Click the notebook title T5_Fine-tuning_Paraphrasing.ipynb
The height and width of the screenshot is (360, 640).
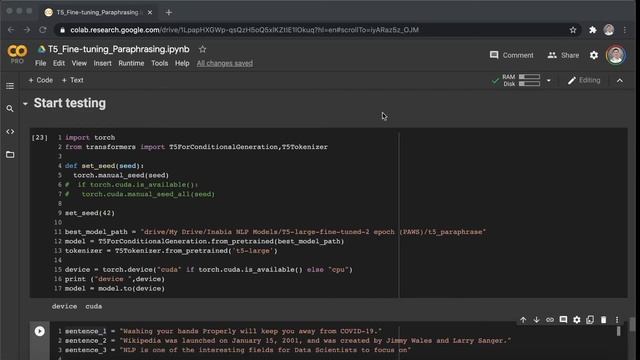[118, 49]
